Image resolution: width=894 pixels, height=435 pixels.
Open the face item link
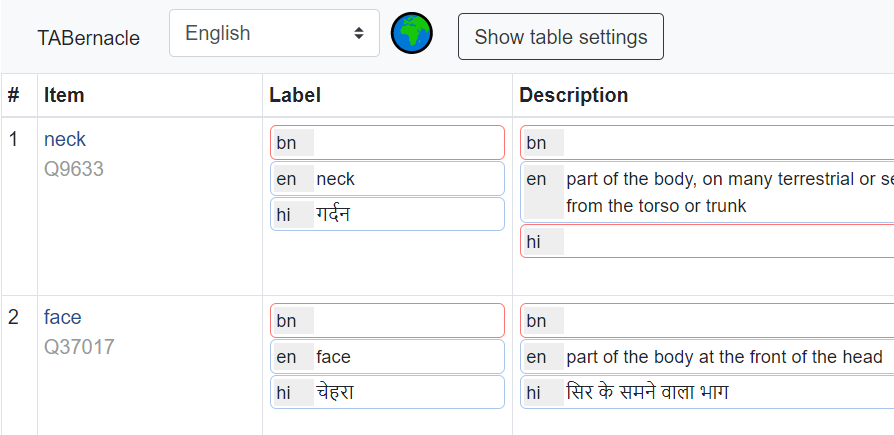click(62, 318)
